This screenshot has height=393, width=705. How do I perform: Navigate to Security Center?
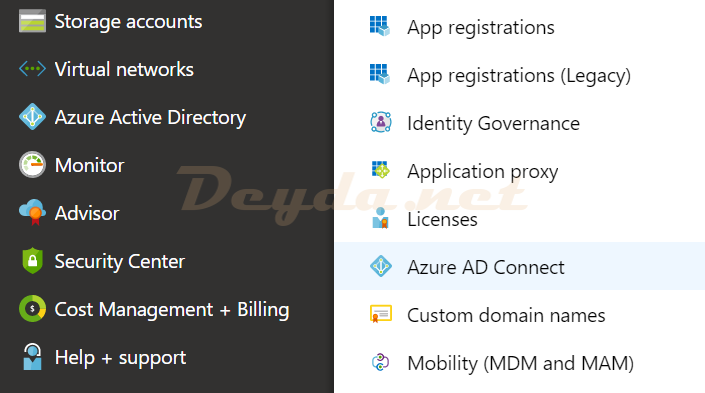tap(120, 261)
